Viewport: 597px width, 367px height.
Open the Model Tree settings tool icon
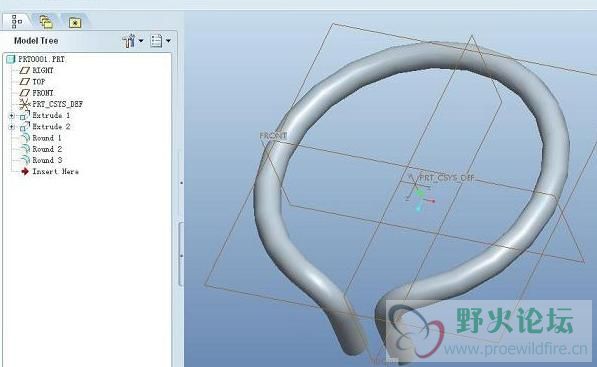(129, 41)
